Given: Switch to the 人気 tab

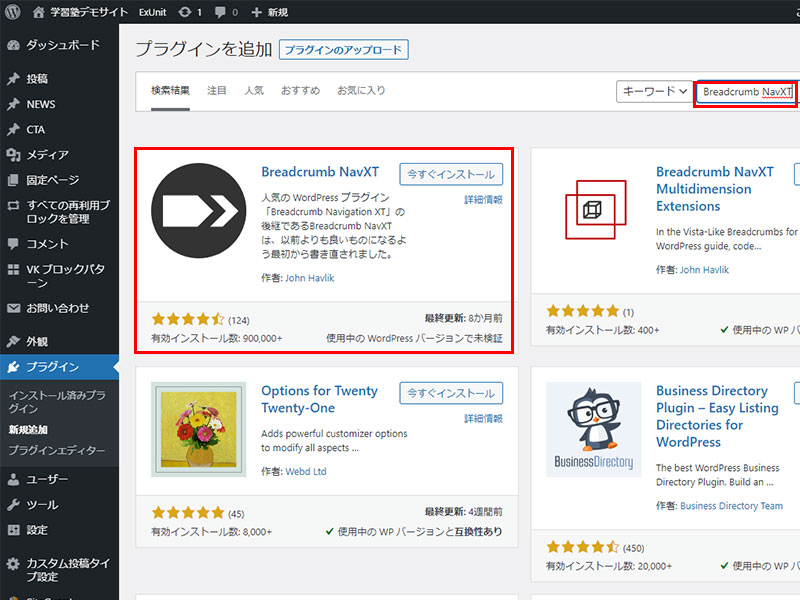Looking at the screenshot, I should [x=254, y=90].
